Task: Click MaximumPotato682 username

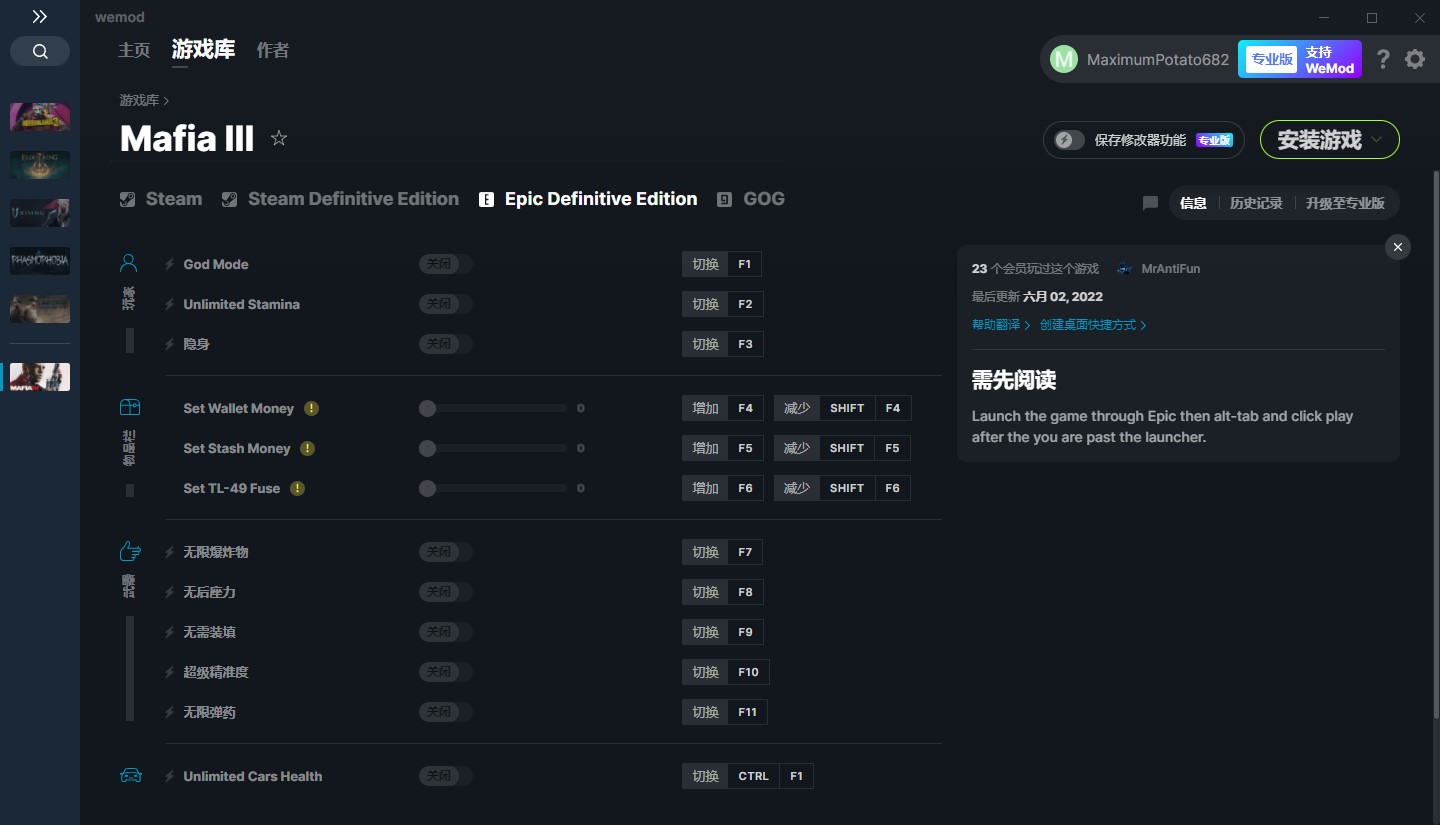Action: [x=1158, y=59]
